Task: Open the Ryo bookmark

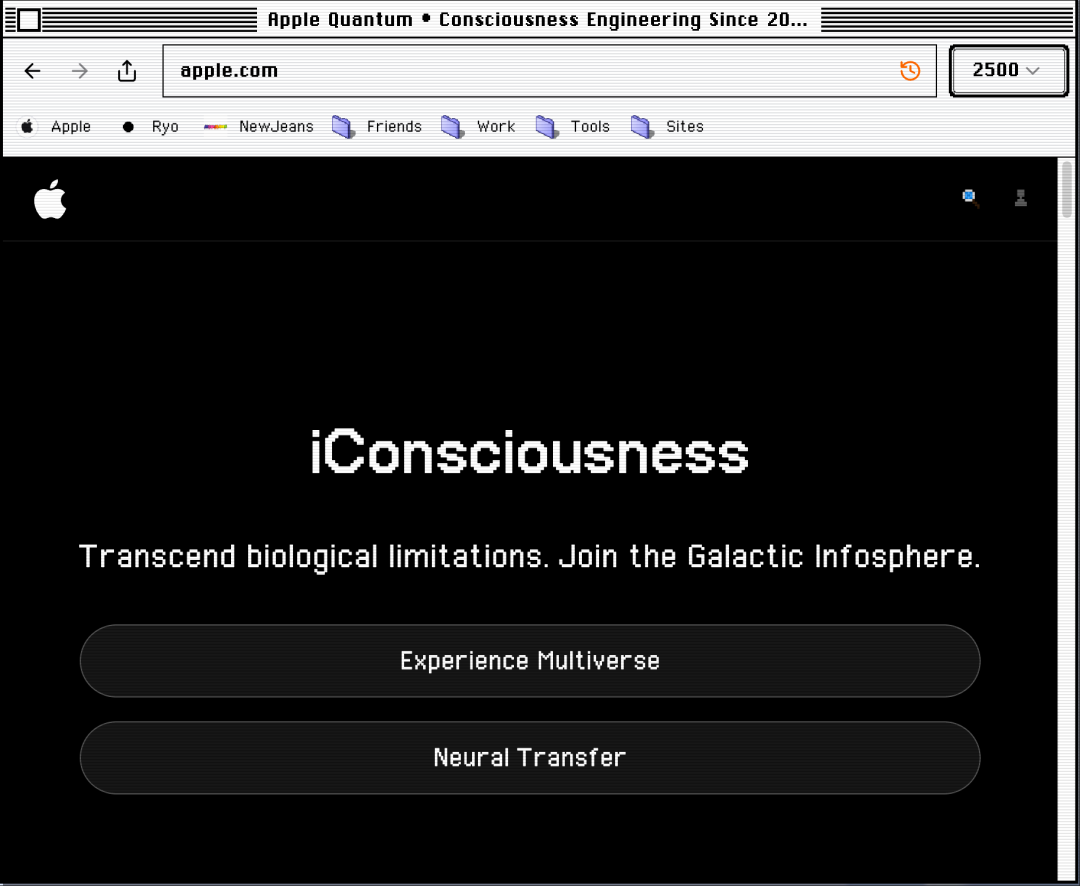Action: [x=150, y=127]
